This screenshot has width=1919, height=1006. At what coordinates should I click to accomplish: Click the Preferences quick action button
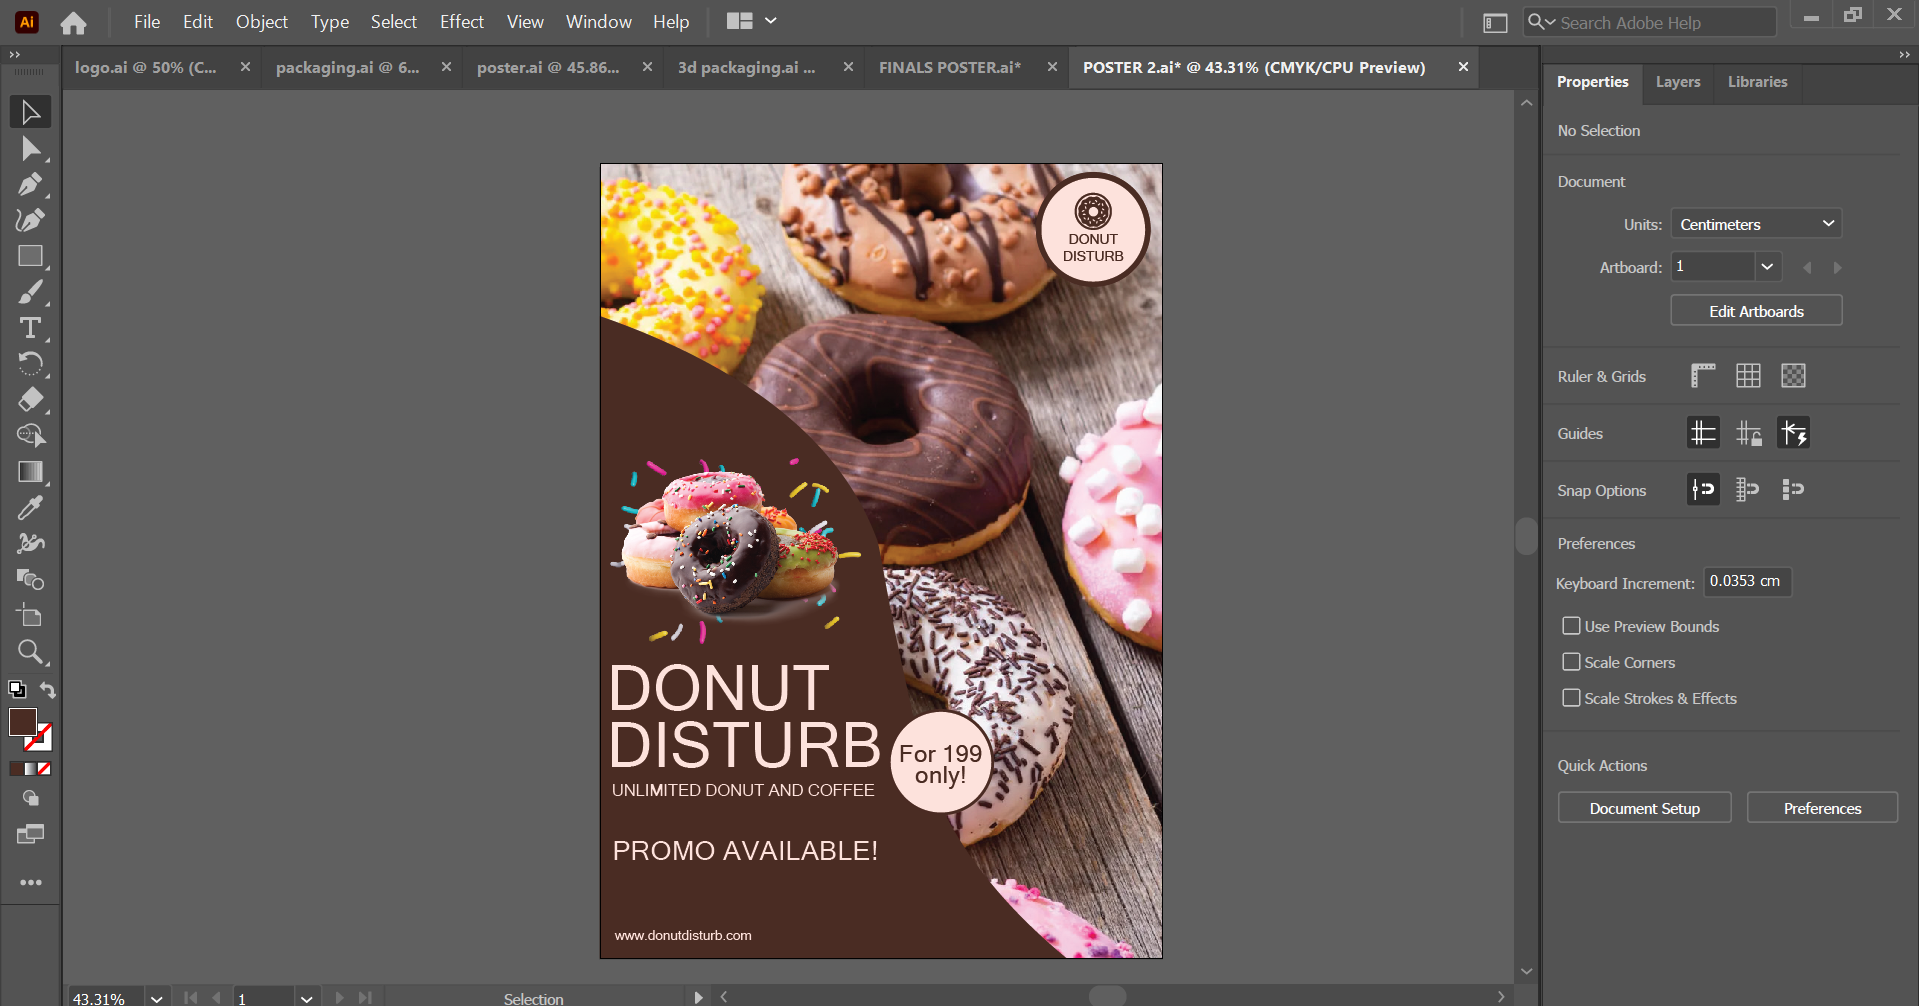(x=1822, y=808)
